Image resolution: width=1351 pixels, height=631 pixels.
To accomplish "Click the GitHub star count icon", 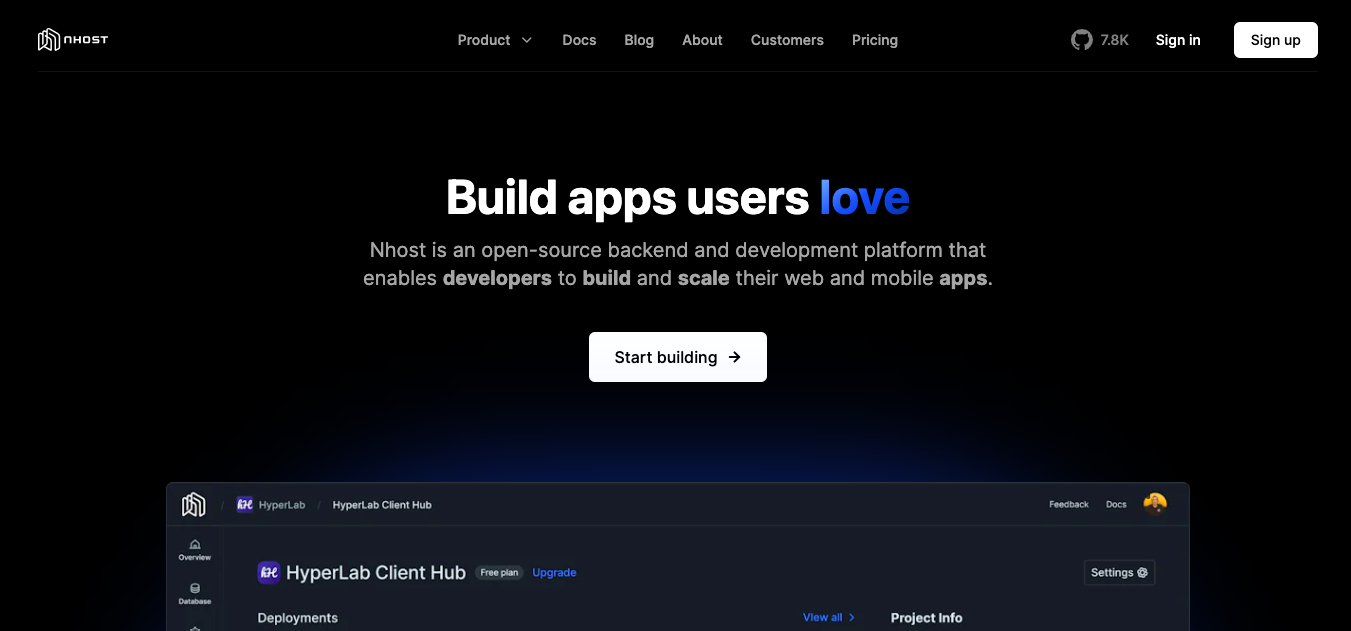I will [x=1081, y=40].
